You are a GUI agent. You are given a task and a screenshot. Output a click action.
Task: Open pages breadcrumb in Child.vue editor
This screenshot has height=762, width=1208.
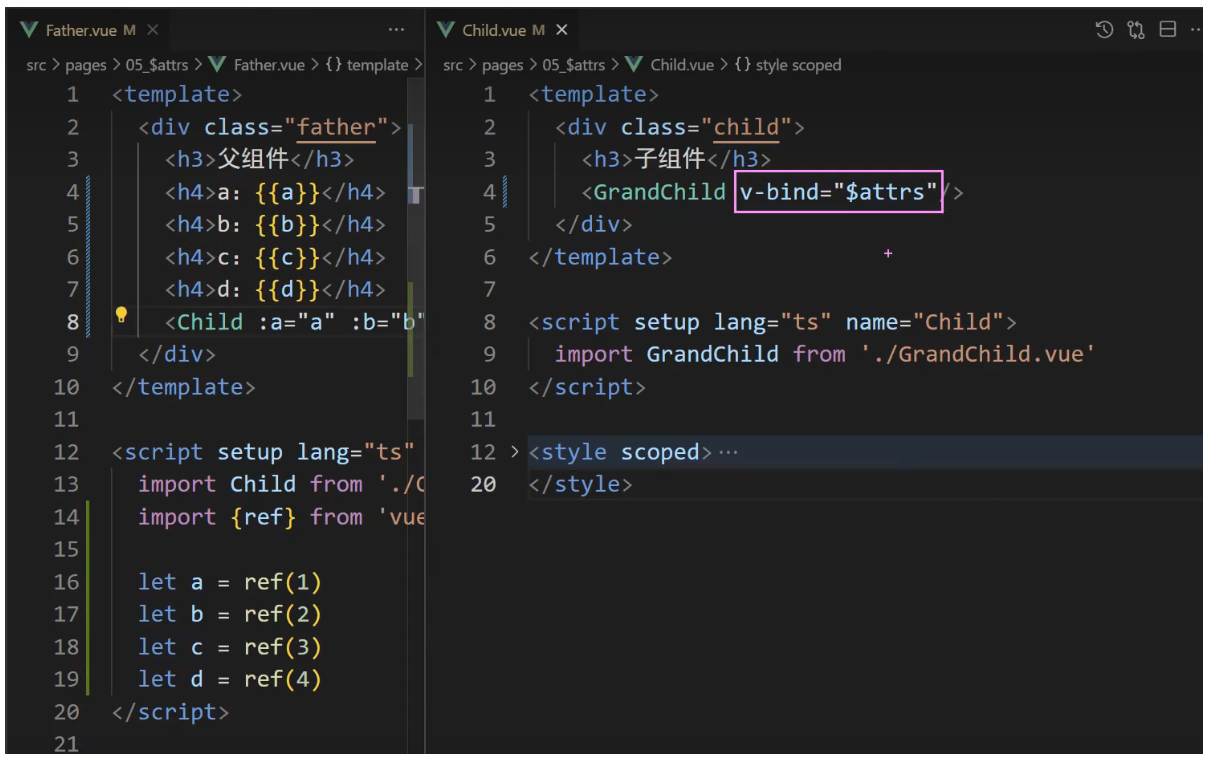click(x=502, y=65)
